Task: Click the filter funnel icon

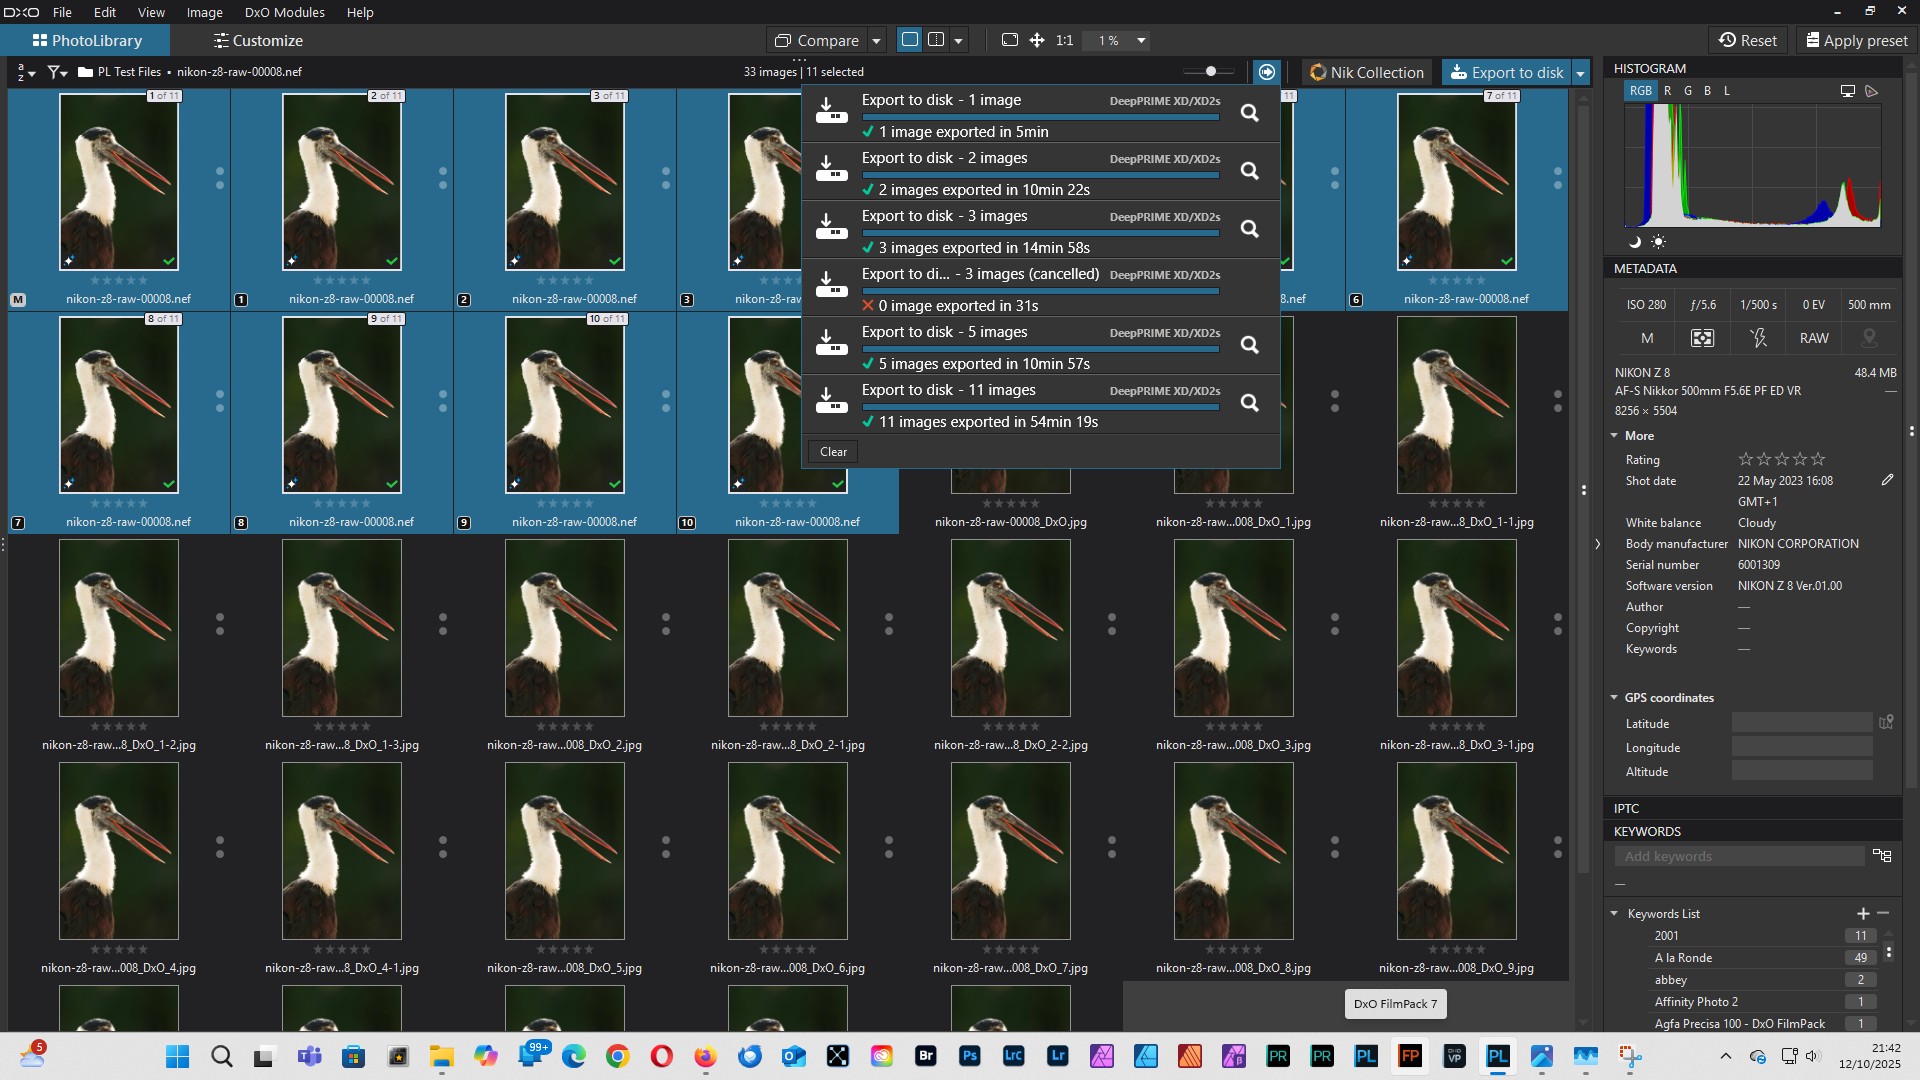Action: [x=56, y=72]
